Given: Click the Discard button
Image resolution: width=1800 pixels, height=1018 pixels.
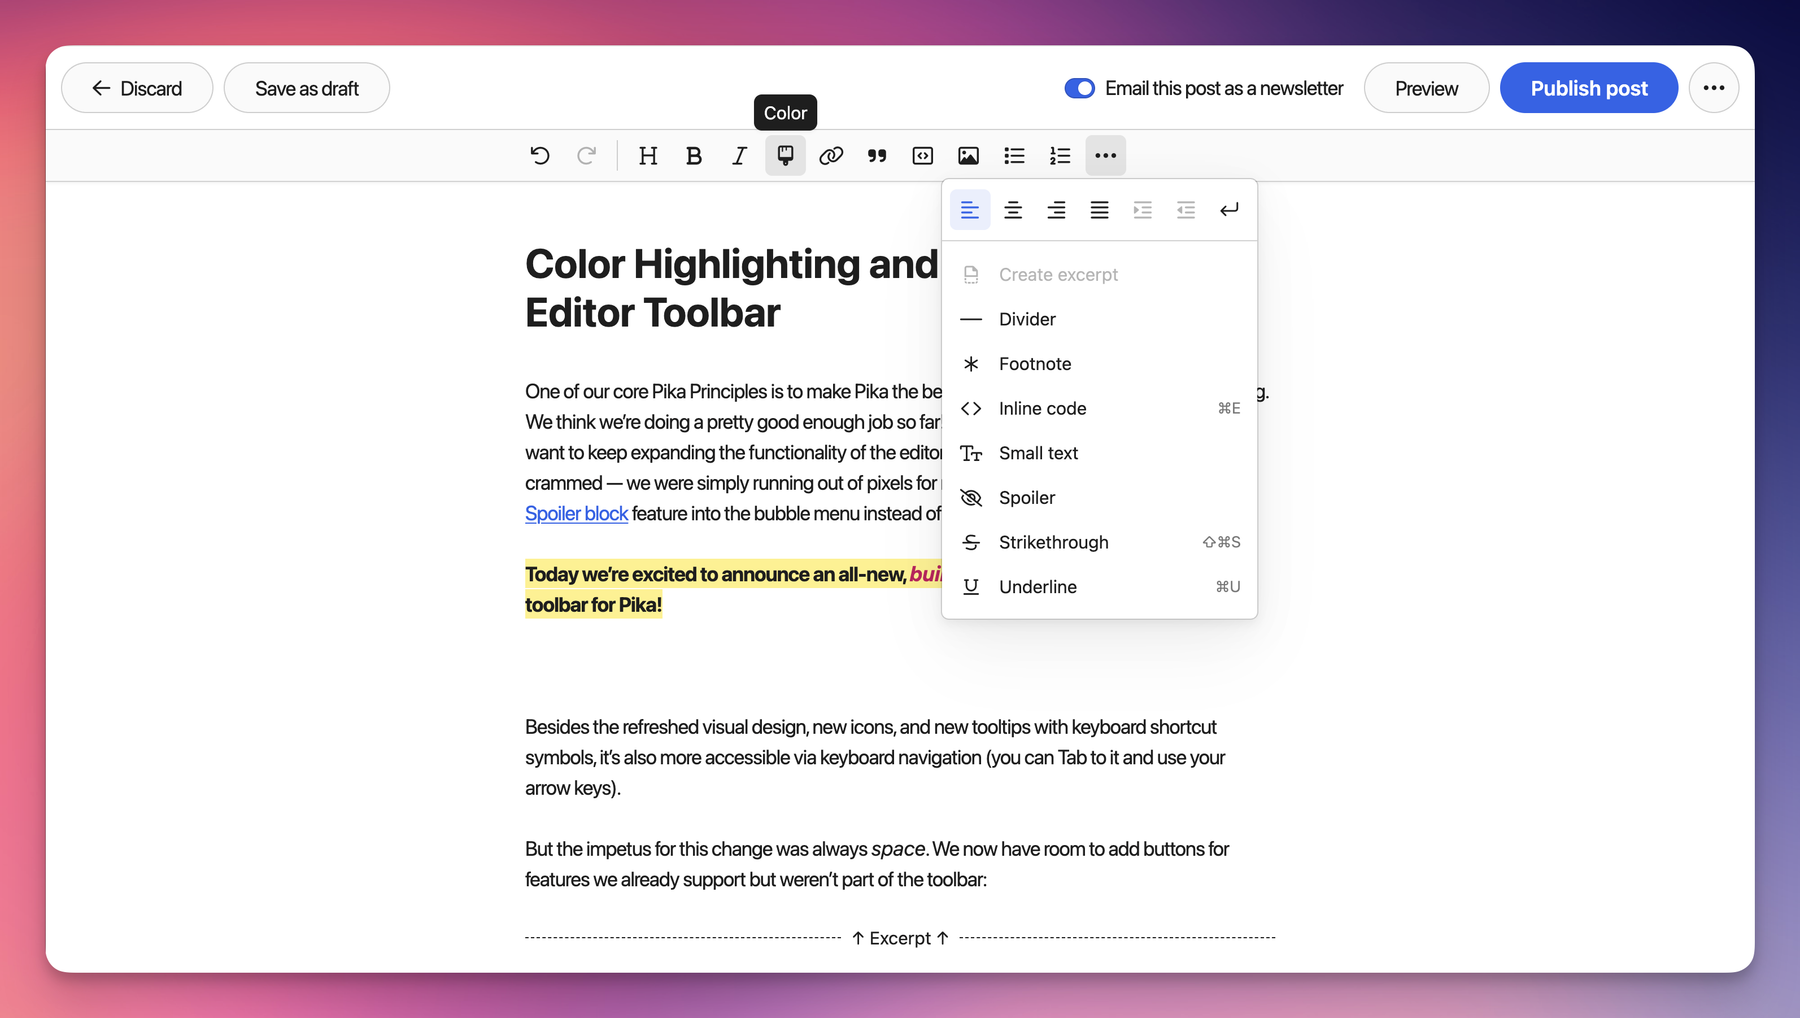Looking at the screenshot, I should coord(137,88).
